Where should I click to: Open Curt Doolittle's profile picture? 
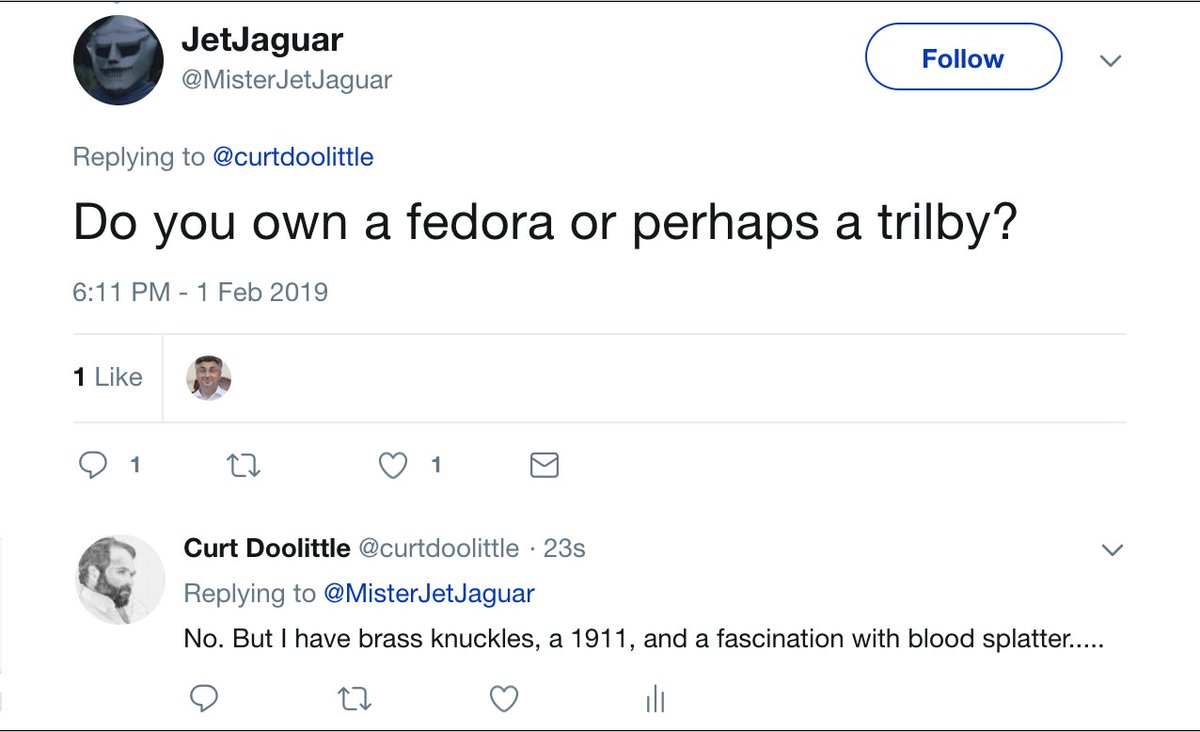[x=121, y=579]
